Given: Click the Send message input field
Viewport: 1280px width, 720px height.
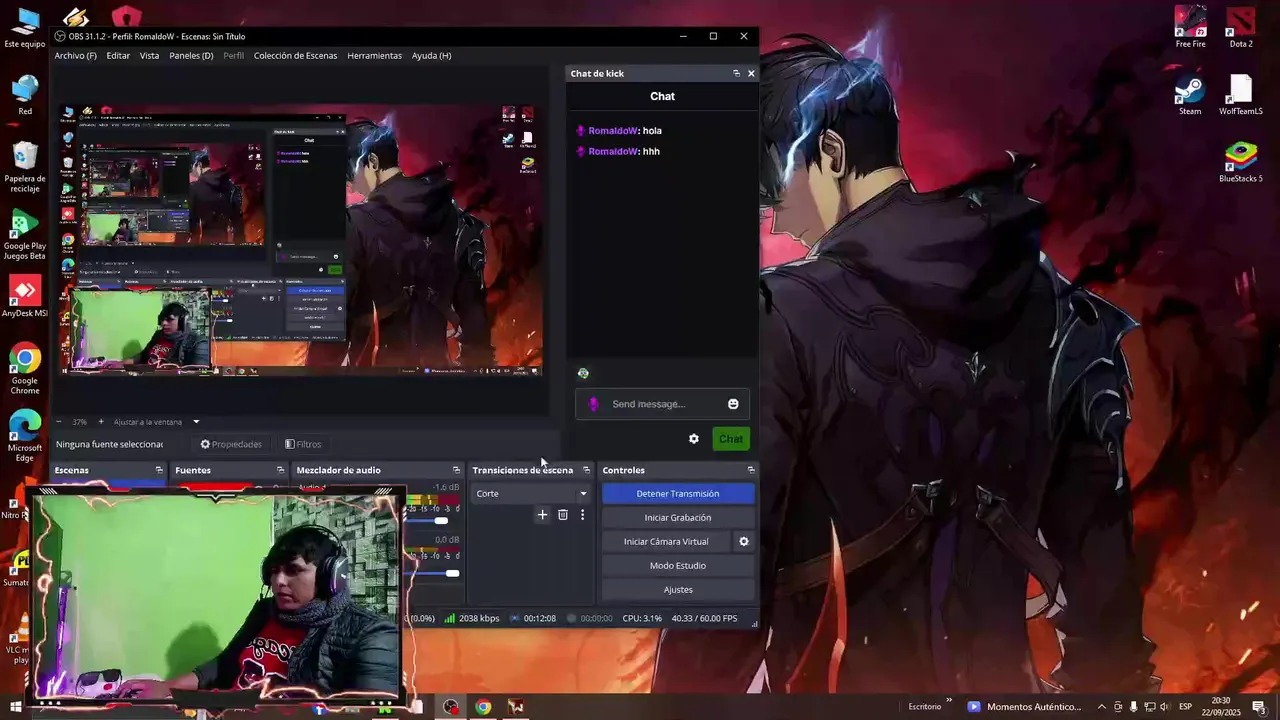Looking at the screenshot, I should point(662,404).
